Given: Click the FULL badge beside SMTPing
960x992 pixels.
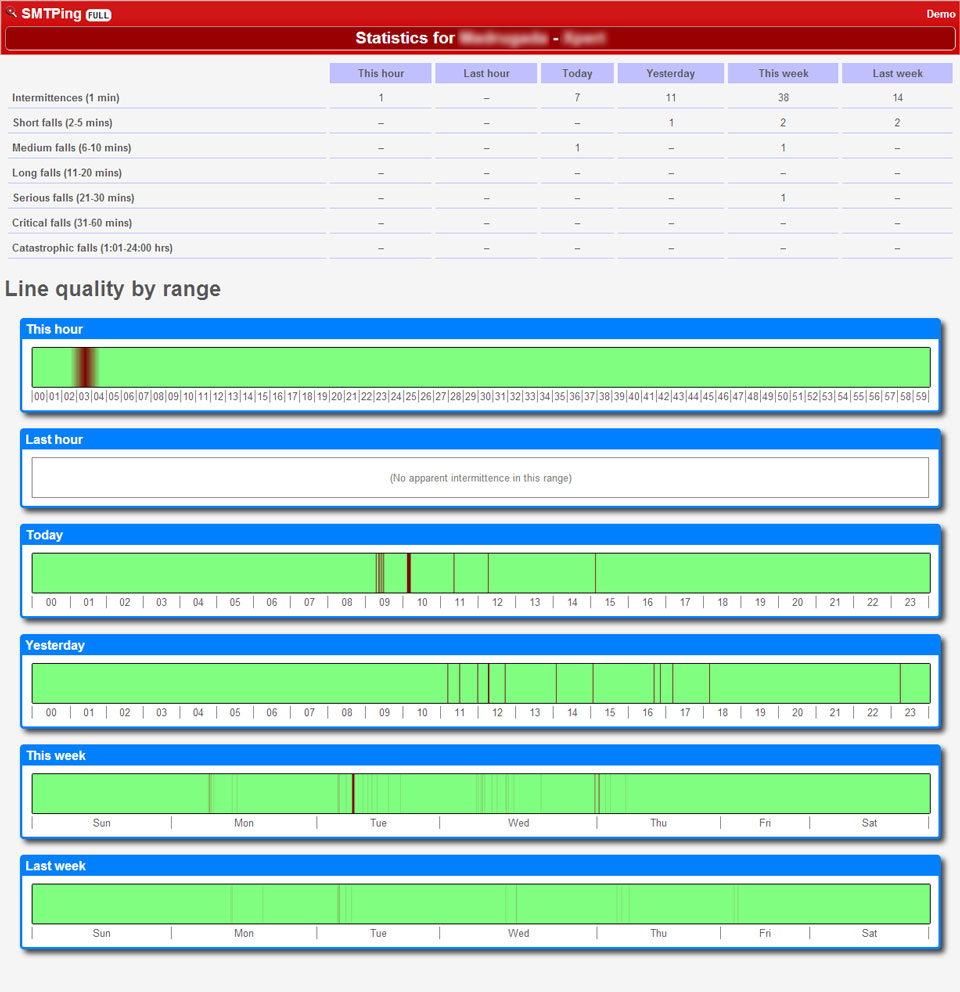Looking at the screenshot, I should tap(99, 15).
